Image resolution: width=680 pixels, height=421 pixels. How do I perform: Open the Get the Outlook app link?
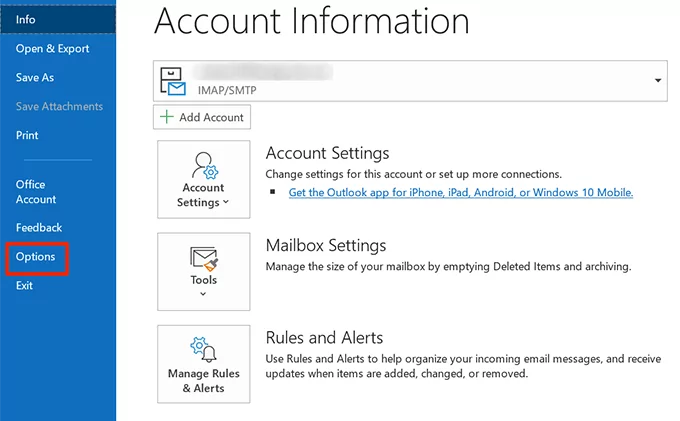461,192
